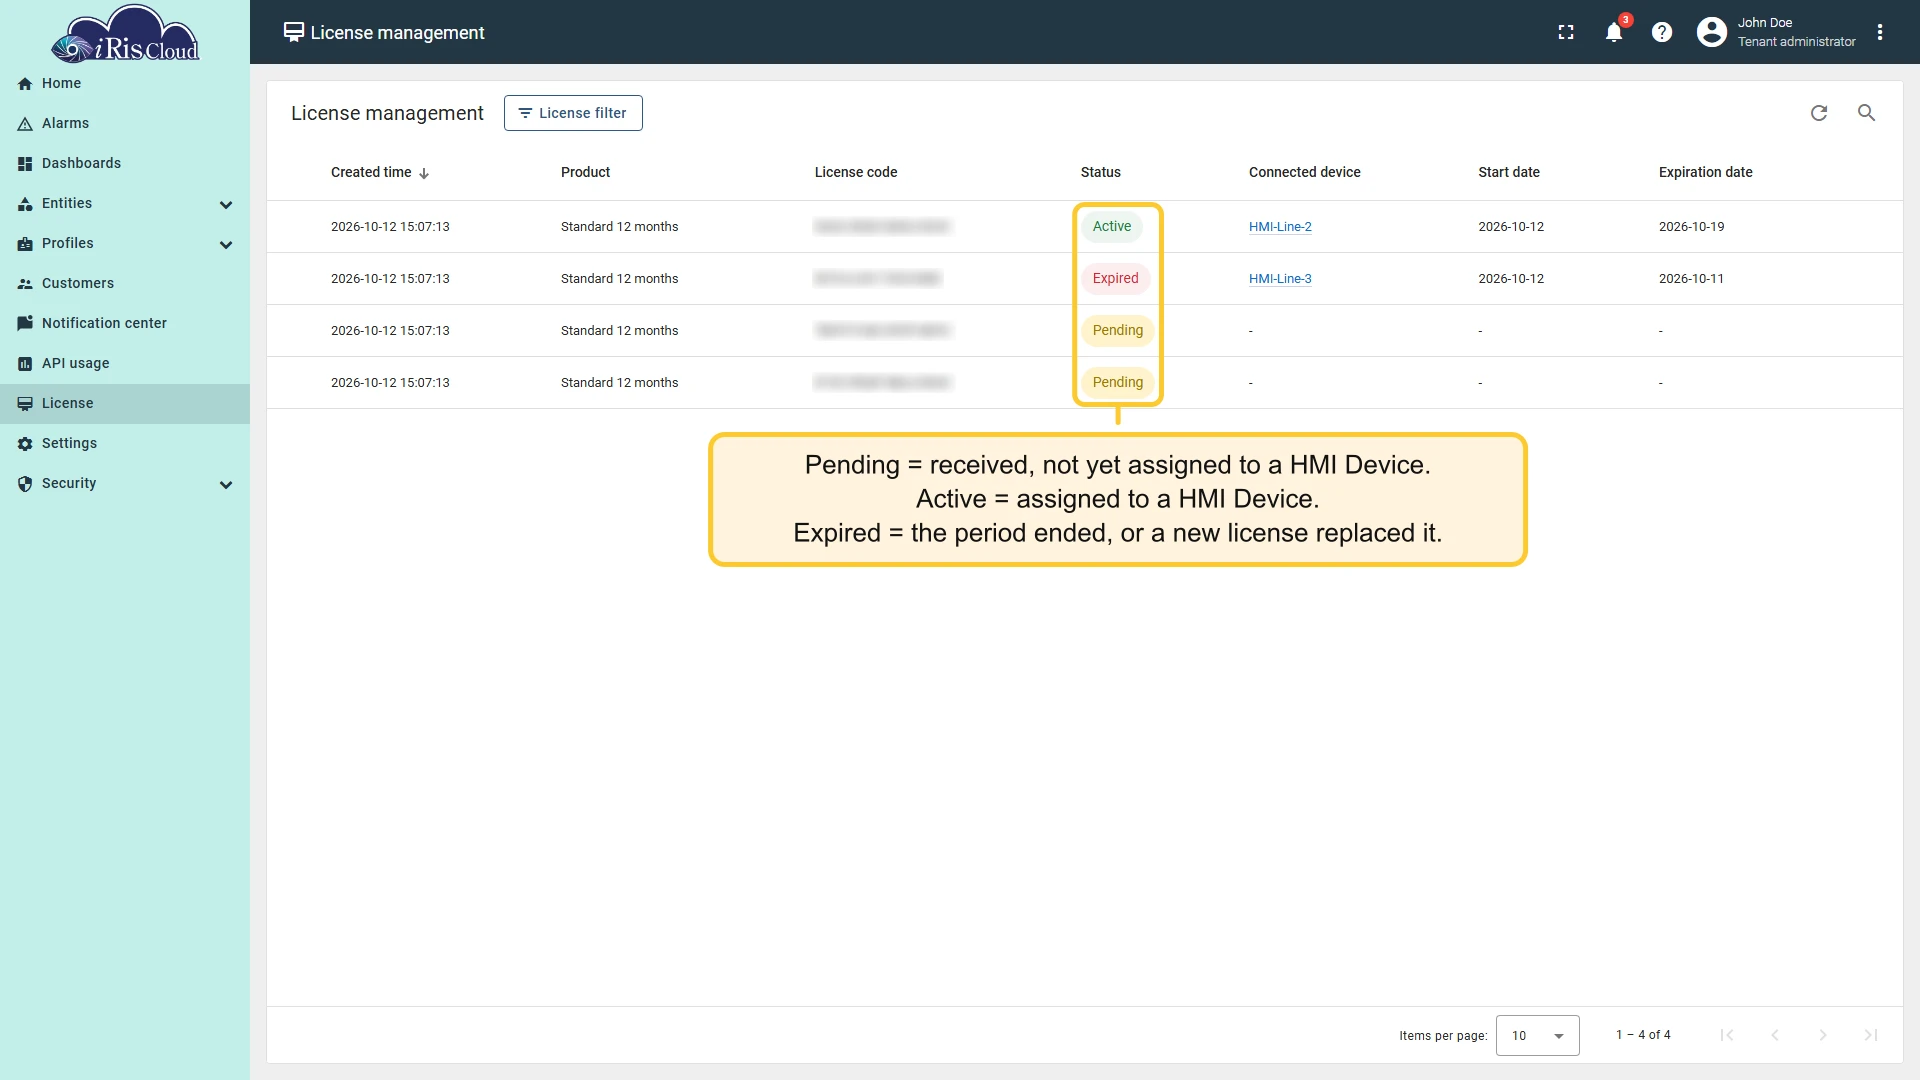
Task: Open Settings in the sidebar
Action: [x=125, y=443]
